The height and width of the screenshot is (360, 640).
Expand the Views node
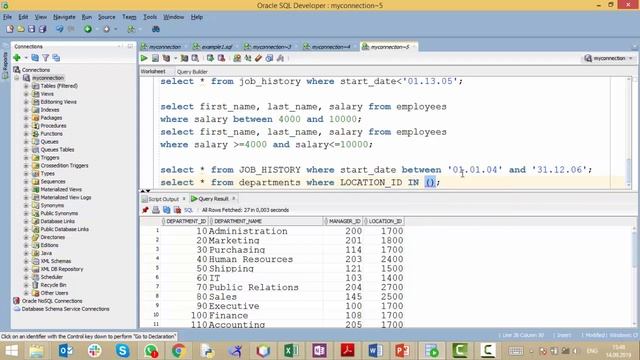26,94
